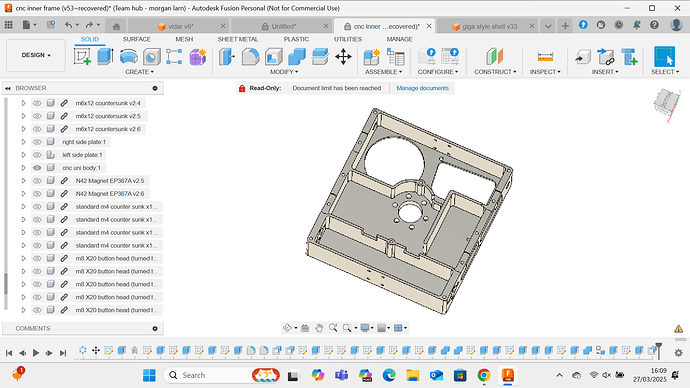Screen dimensions: 690x388
Task: Click the timeline Play button
Action: (36, 352)
